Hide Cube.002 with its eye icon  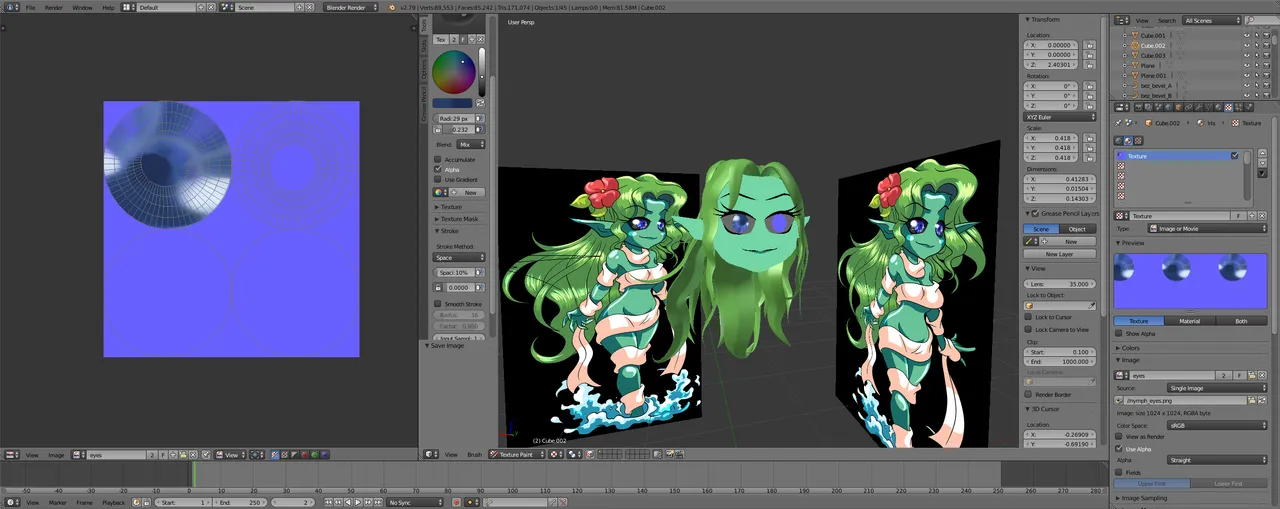point(1246,46)
